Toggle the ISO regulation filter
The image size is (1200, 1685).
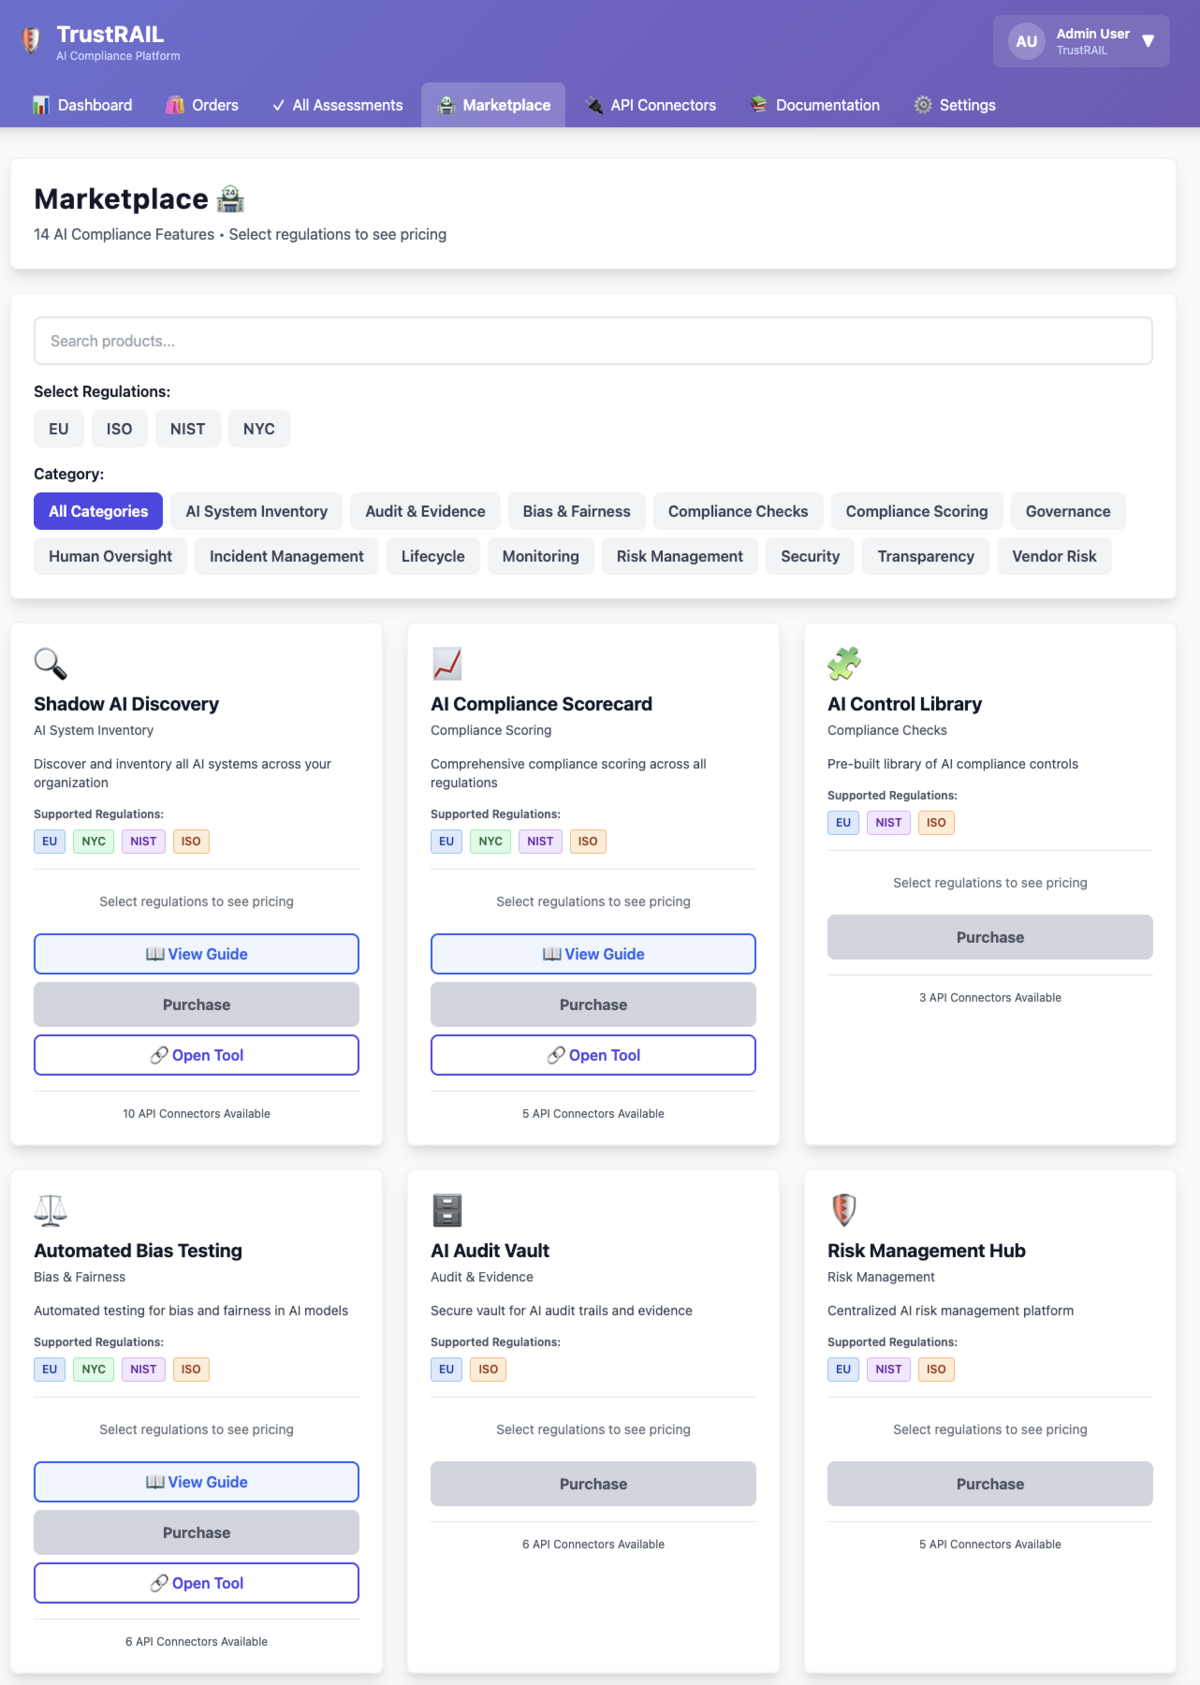pos(119,429)
